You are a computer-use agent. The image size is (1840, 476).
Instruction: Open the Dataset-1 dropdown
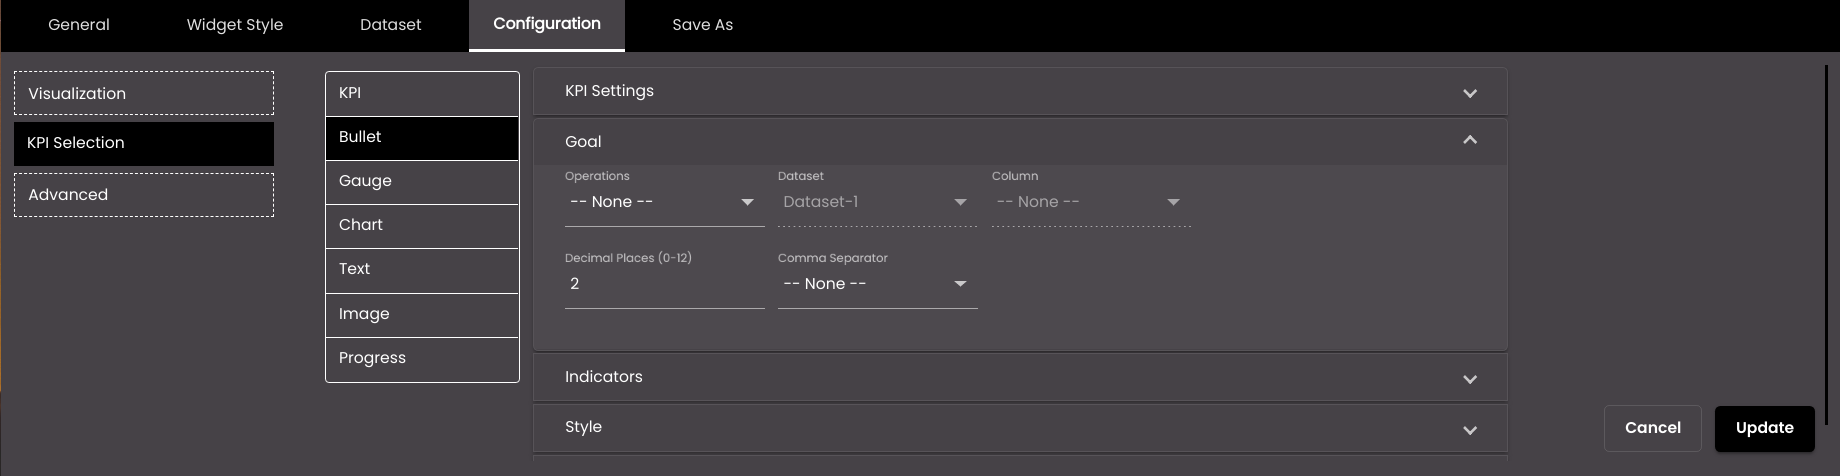point(877,202)
